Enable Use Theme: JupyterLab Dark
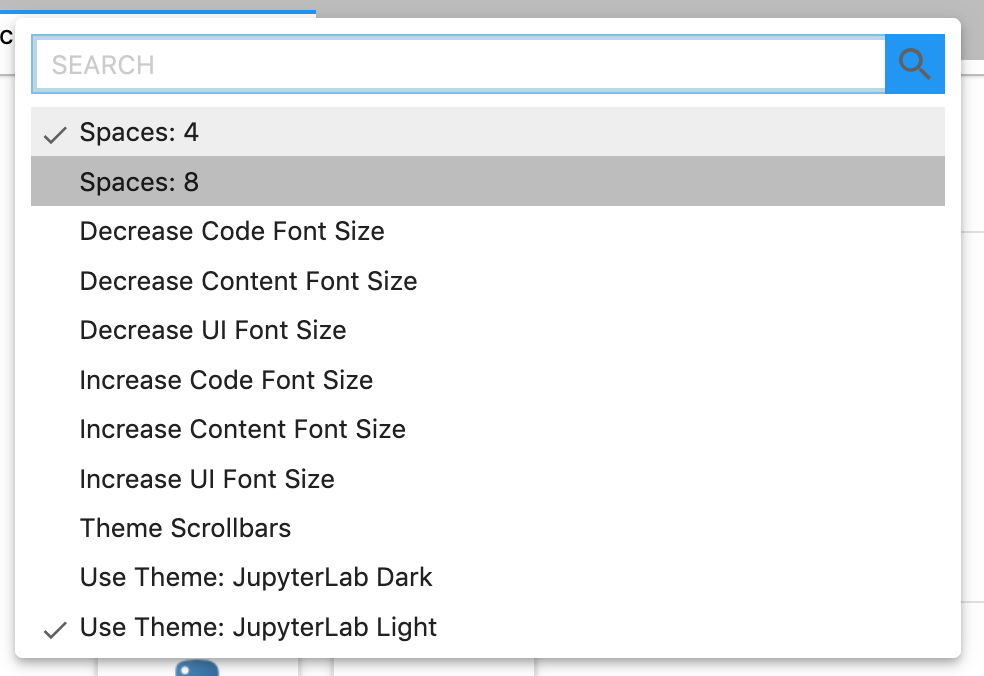984x676 pixels. (x=255, y=577)
